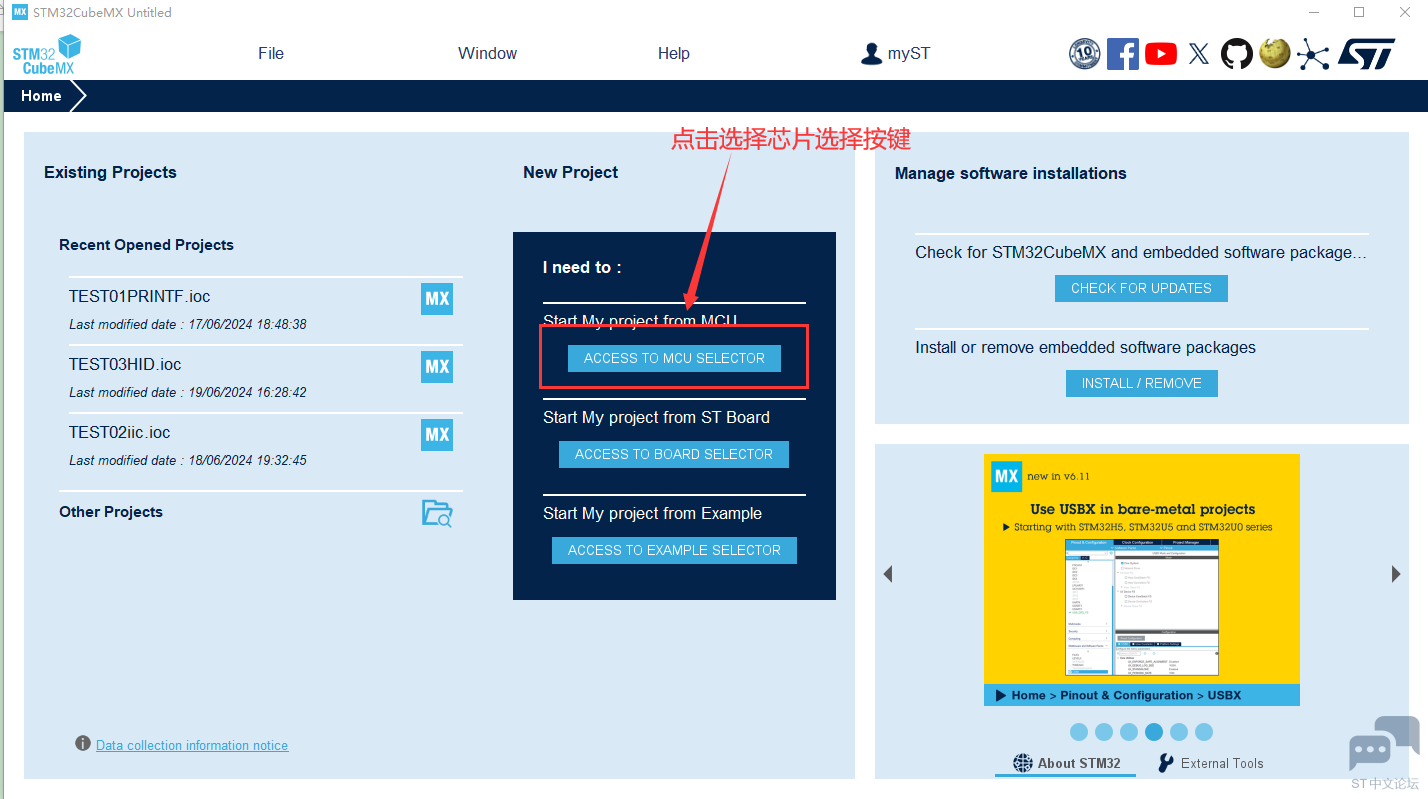Open the wiki globe icon

(x=1275, y=53)
